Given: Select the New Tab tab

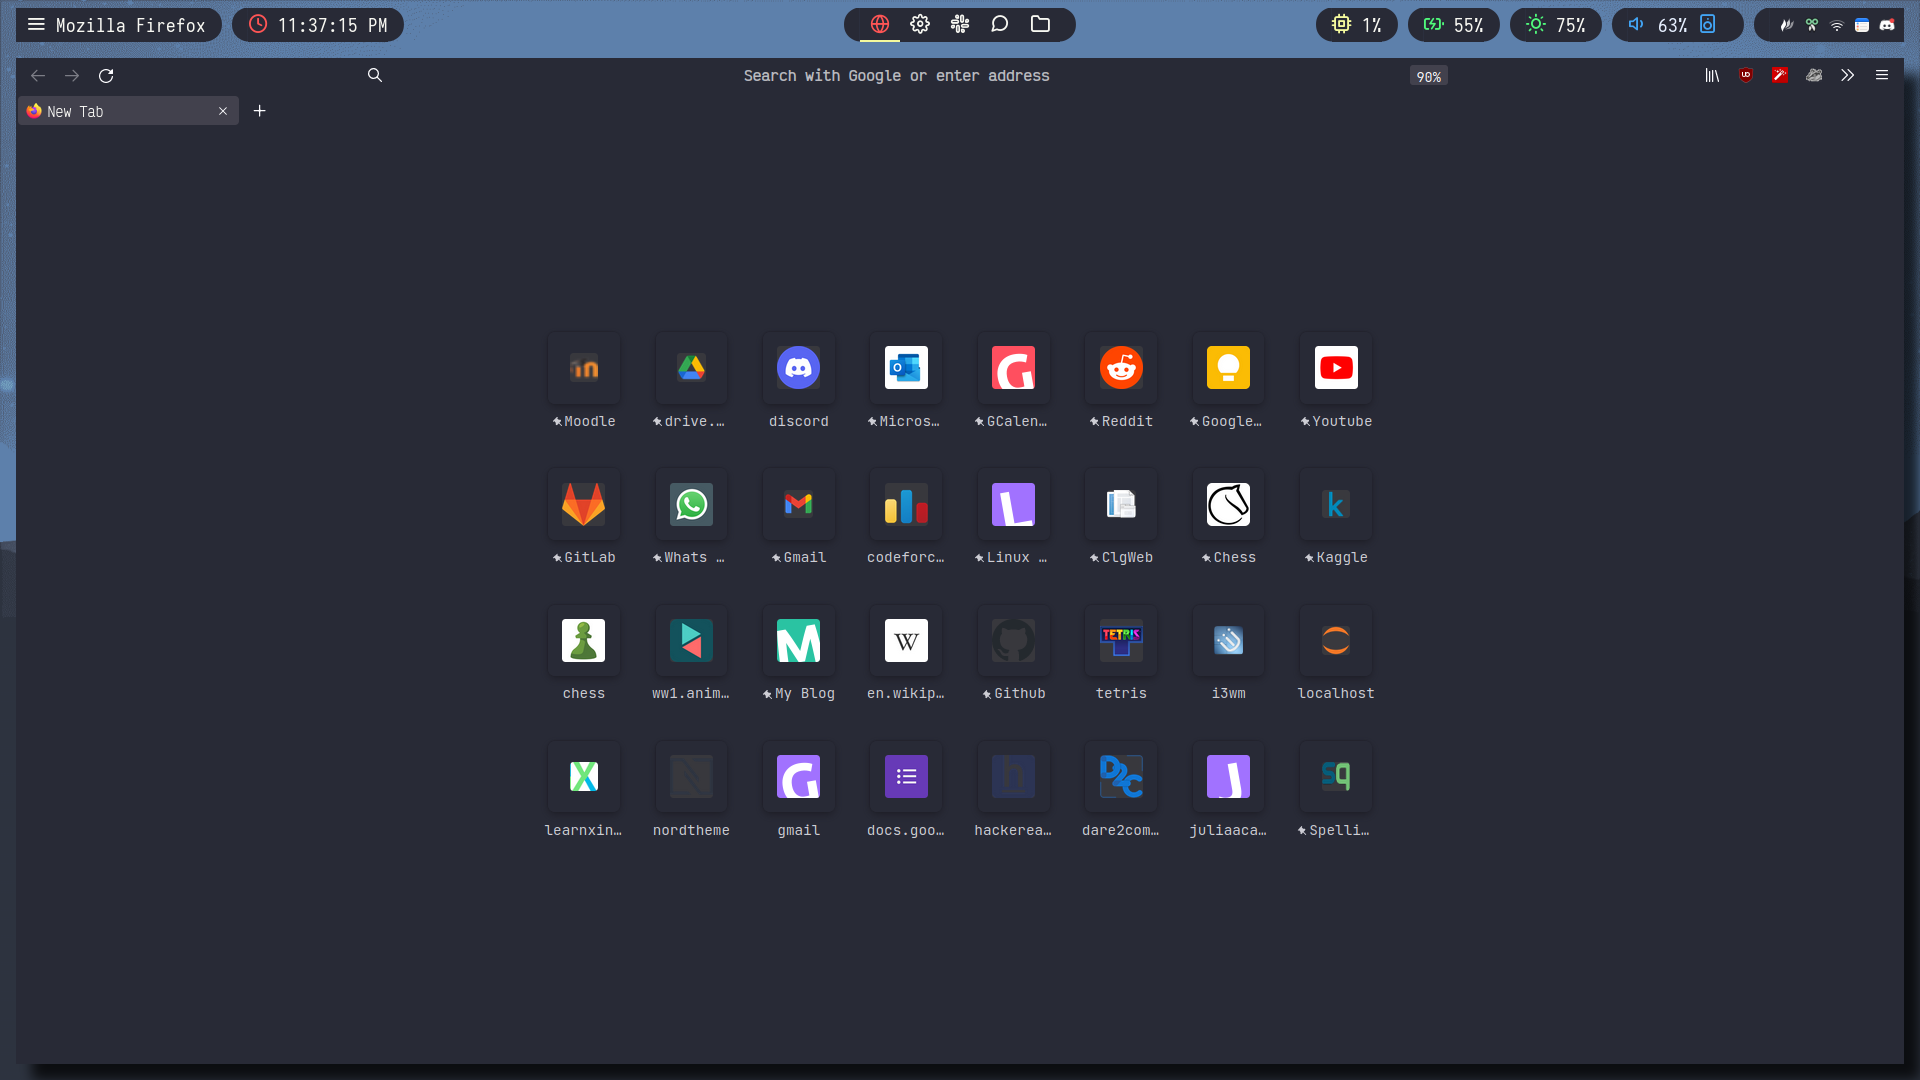Looking at the screenshot, I should click(x=120, y=112).
